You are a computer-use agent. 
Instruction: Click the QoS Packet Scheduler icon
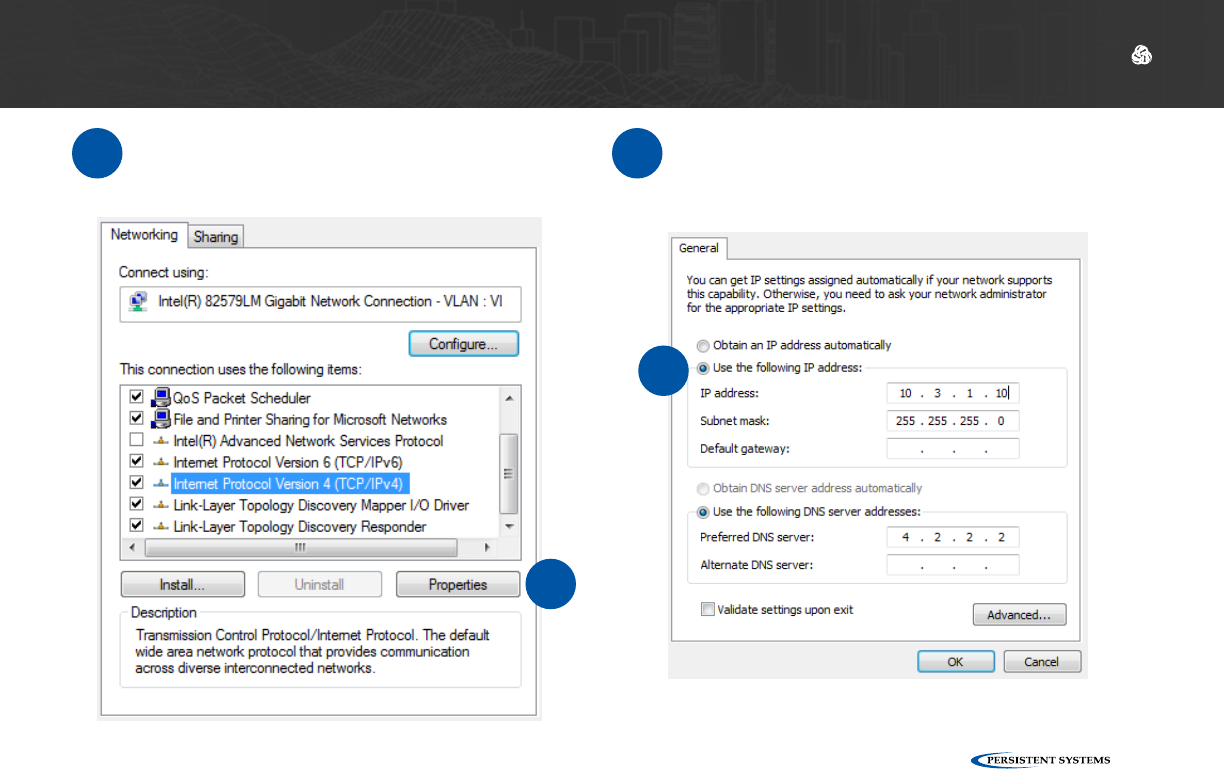[x=161, y=398]
